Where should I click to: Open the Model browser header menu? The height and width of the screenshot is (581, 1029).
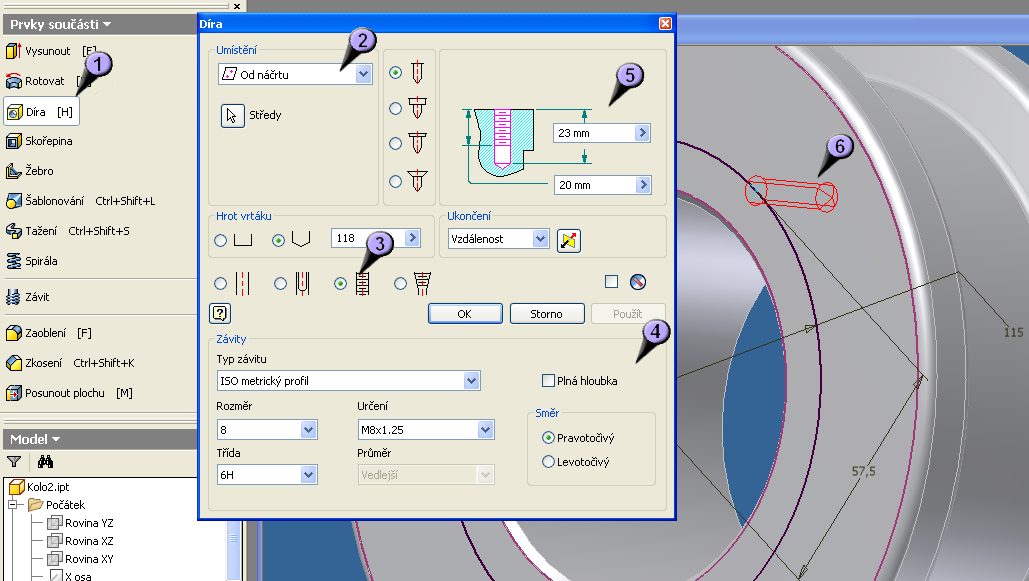(x=35, y=439)
